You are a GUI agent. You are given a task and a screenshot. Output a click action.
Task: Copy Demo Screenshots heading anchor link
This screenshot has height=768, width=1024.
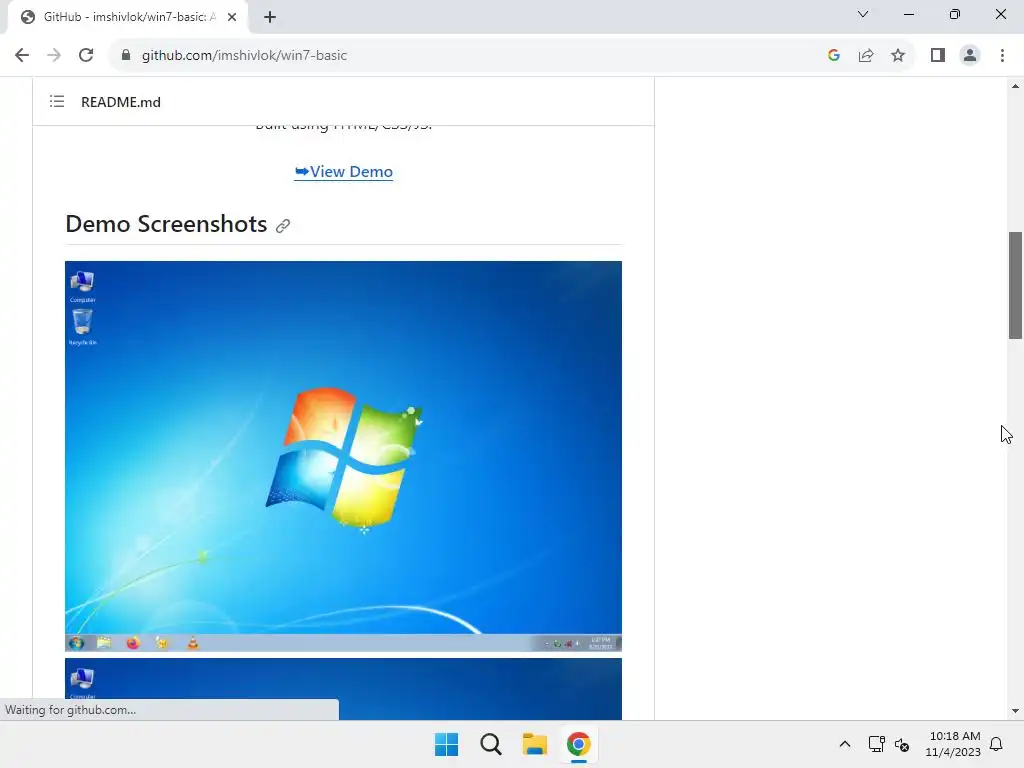(283, 226)
